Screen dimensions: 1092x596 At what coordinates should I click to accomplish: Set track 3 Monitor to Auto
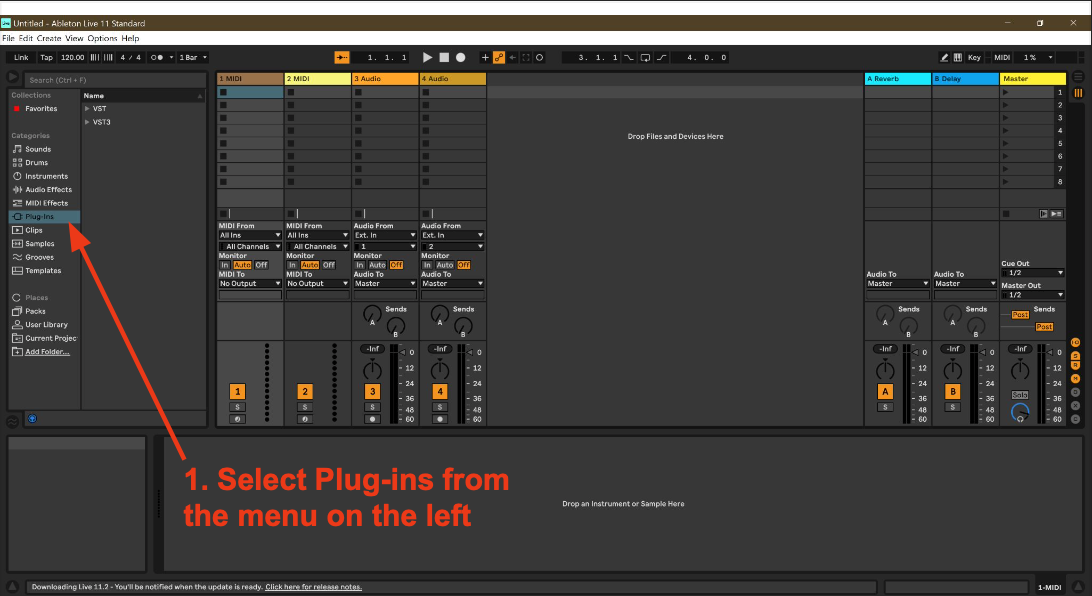click(x=377, y=265)
